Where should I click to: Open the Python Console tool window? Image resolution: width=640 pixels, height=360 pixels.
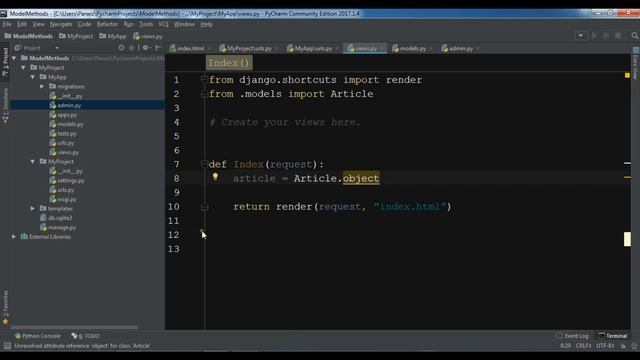pyautogui.click(x=38, y=336)
